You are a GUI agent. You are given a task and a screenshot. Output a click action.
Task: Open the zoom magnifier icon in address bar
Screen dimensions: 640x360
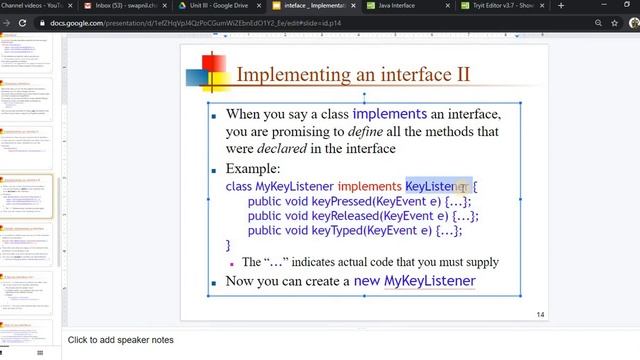(598, 23)
